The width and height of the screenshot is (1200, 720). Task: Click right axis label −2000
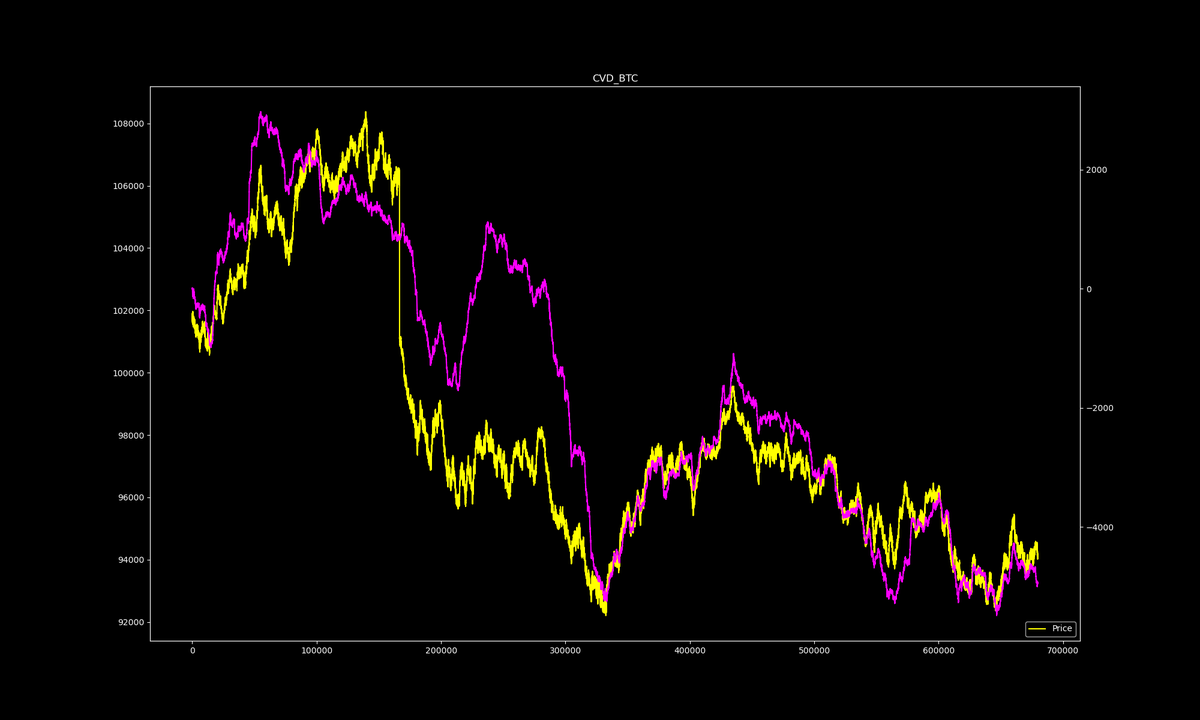(x=1100, y=408)
